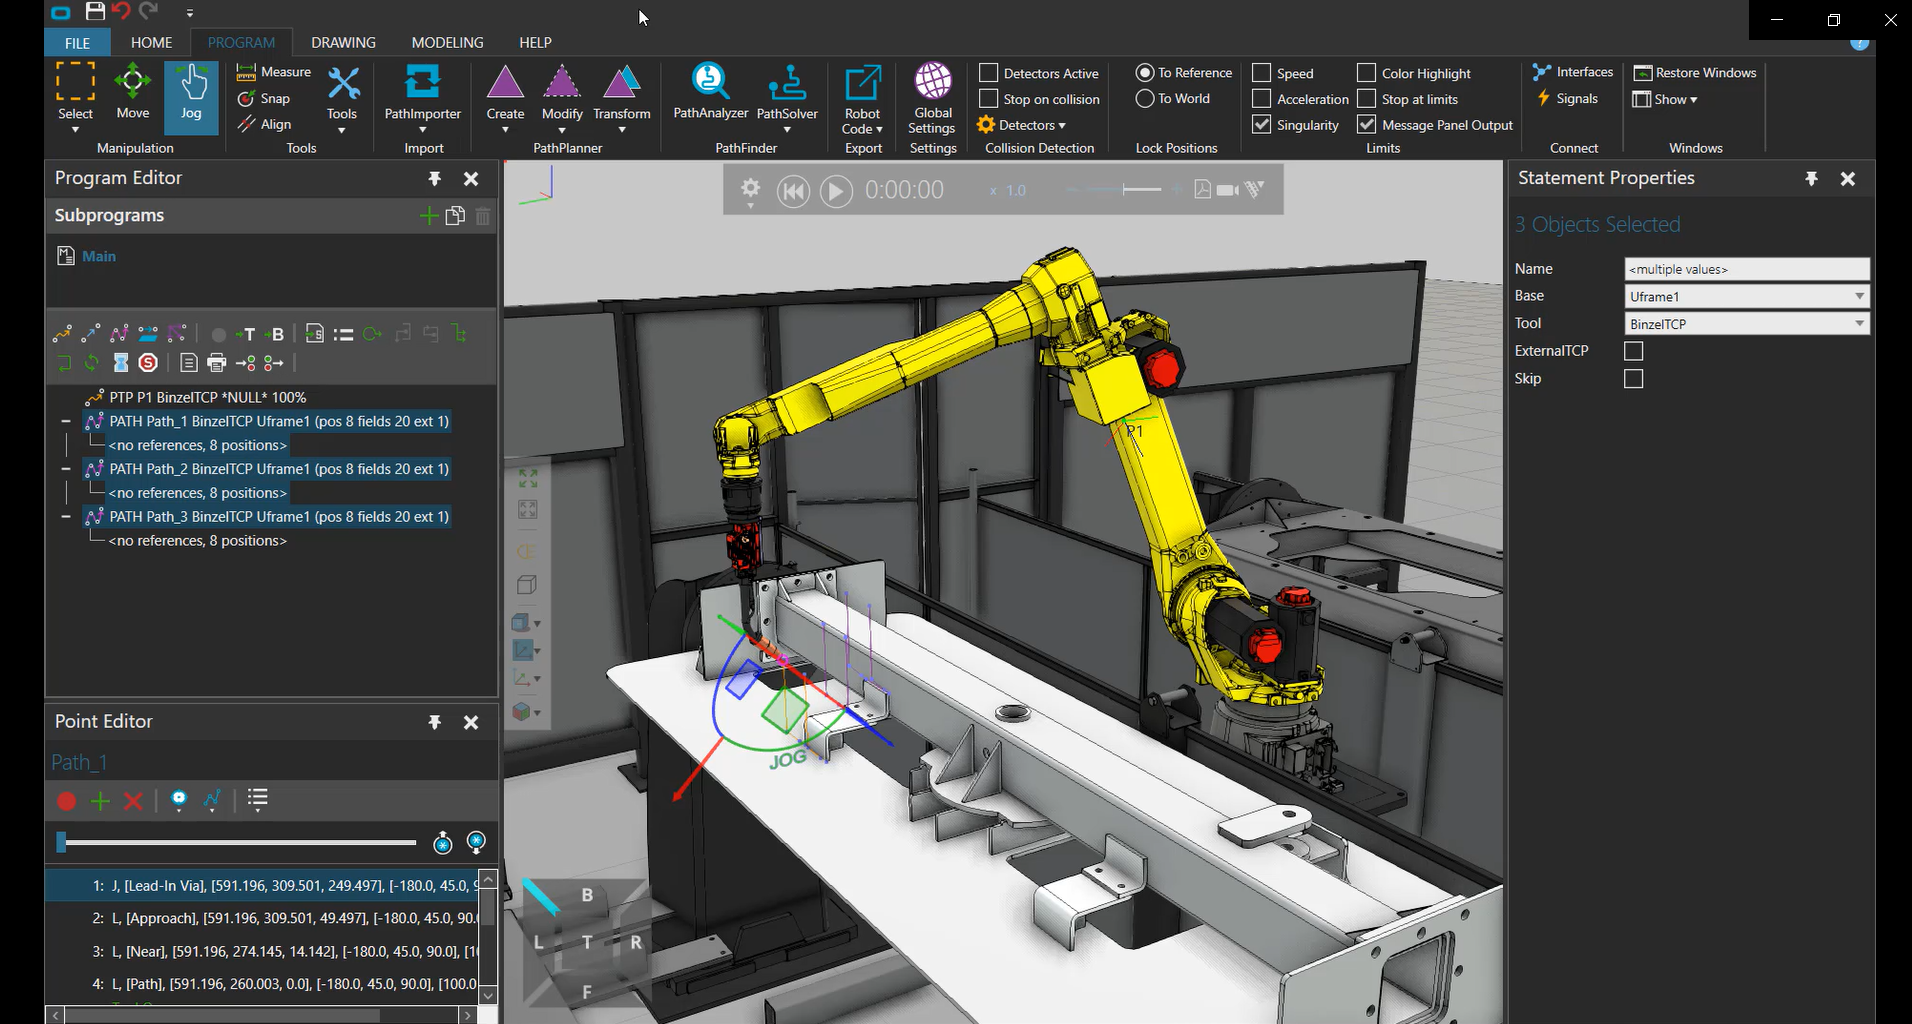Open the Base Uframe1 dropdown
The image size is (1912, 1024).
point(1747,296)
